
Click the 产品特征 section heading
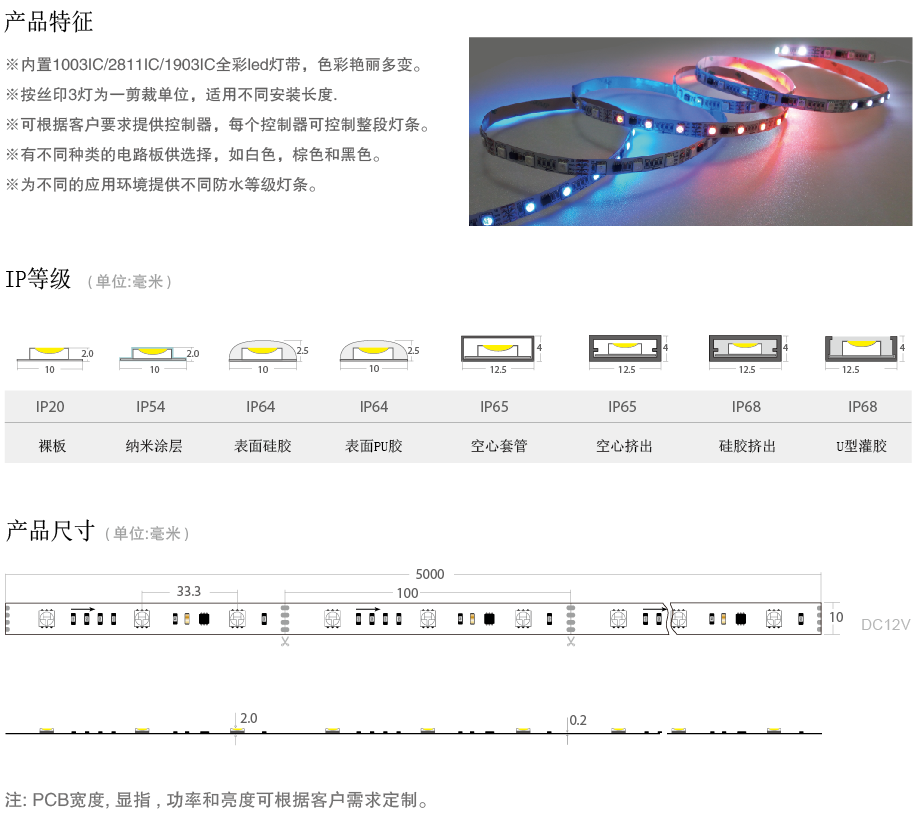point(50,21)
